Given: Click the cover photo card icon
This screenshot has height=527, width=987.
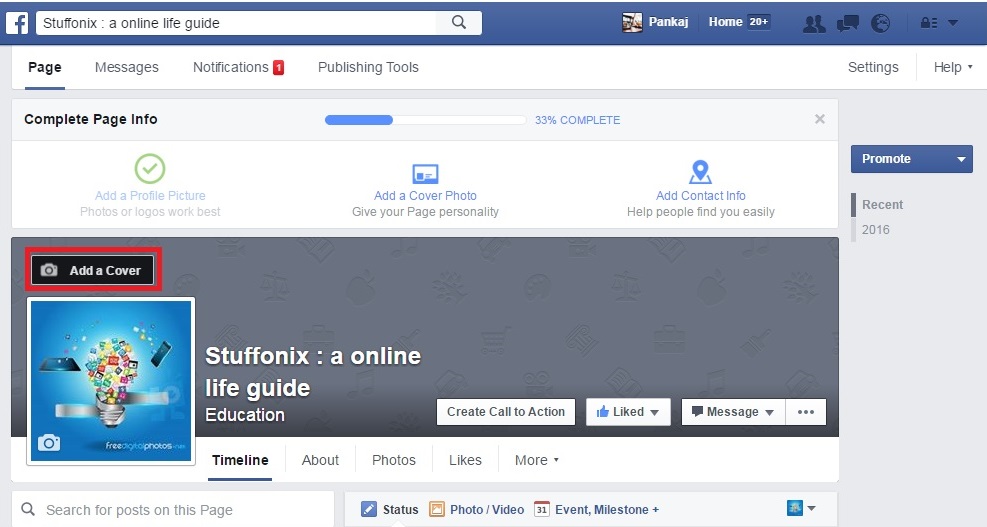Looking at the screenshot, I should point(426,174).
